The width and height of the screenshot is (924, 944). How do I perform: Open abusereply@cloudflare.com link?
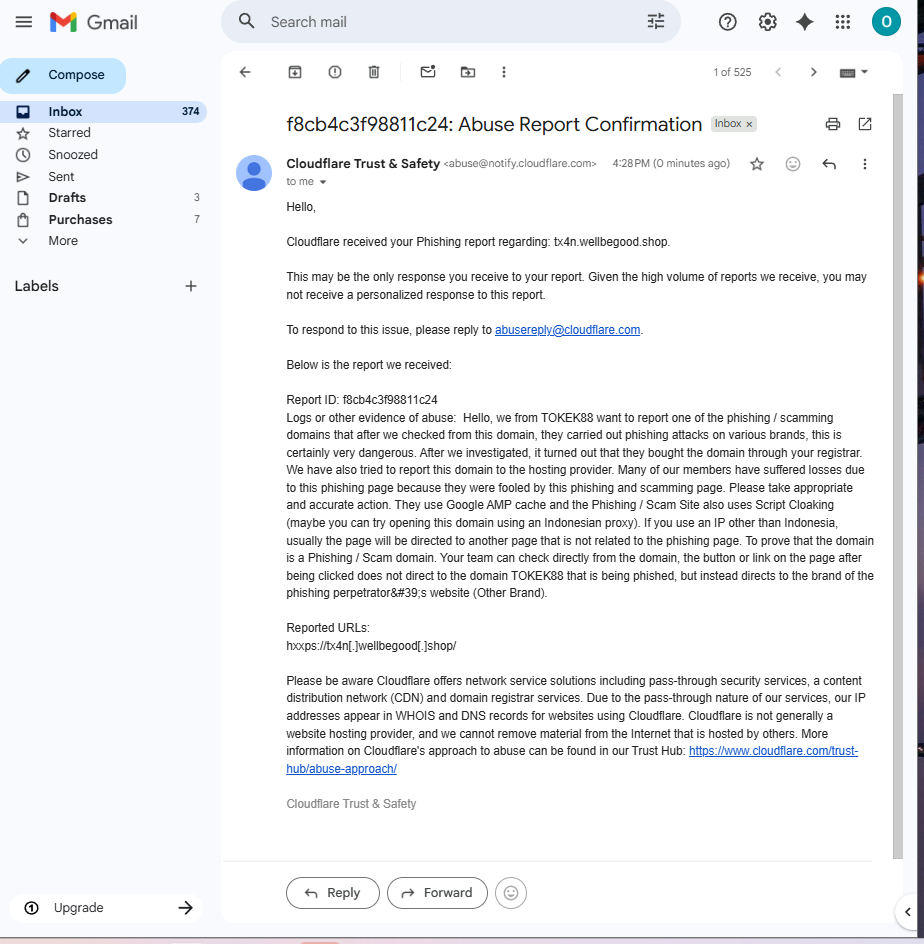point(567,330)
